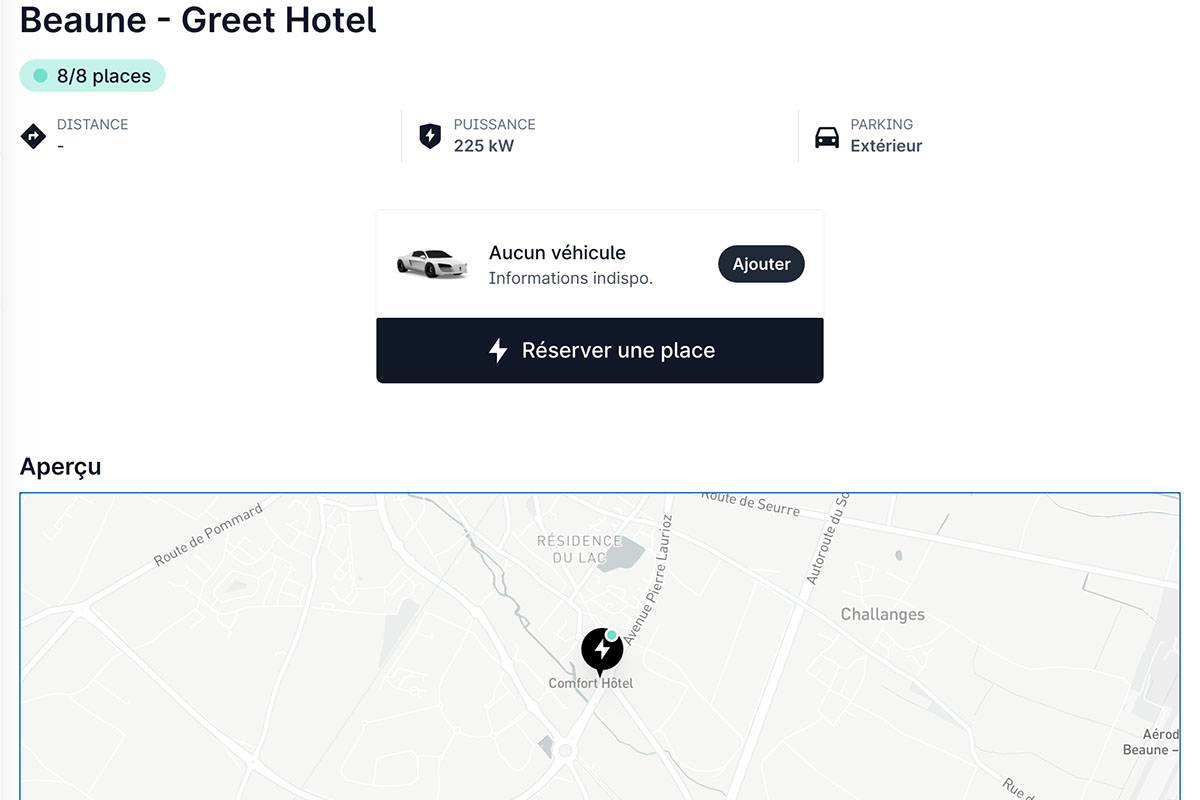The height and width of the screenshot is (800, 1200).
Task: Click the green status dot in the places badge
Action: [x=40, y=75]
